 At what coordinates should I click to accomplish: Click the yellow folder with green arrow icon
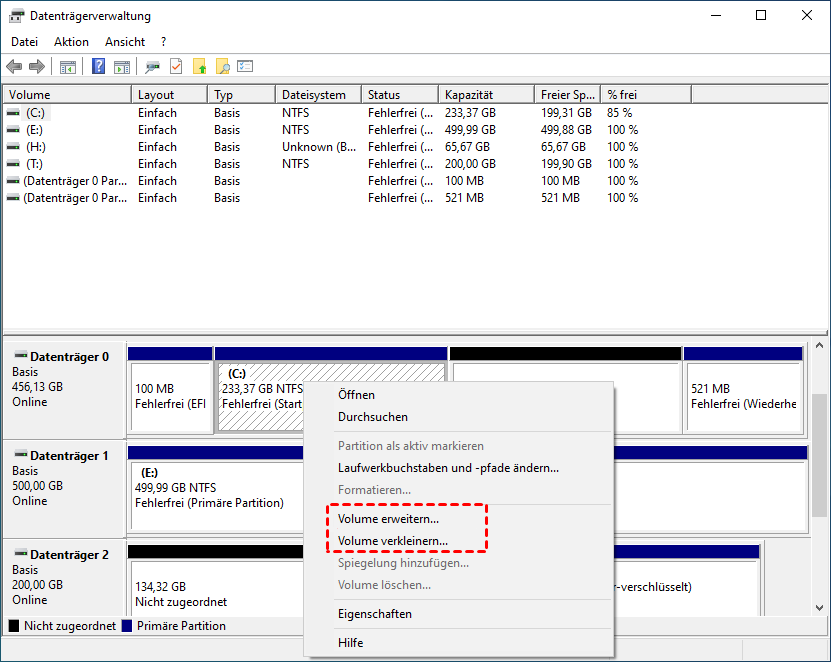pyautogui.click(x=199, y=66)
